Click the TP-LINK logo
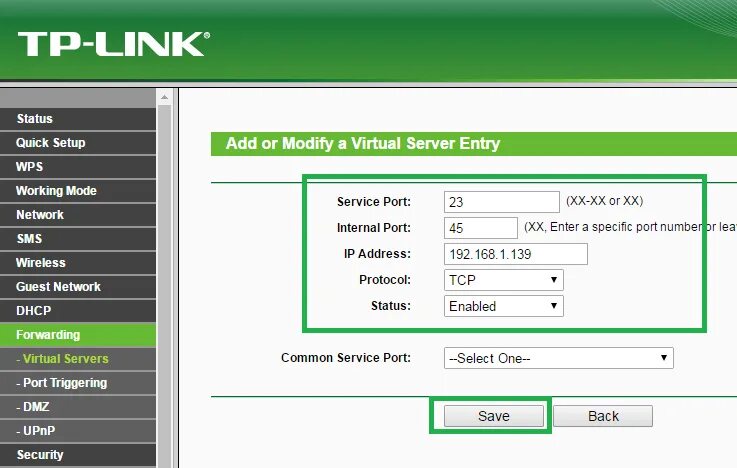 click(x=113, y=44)
